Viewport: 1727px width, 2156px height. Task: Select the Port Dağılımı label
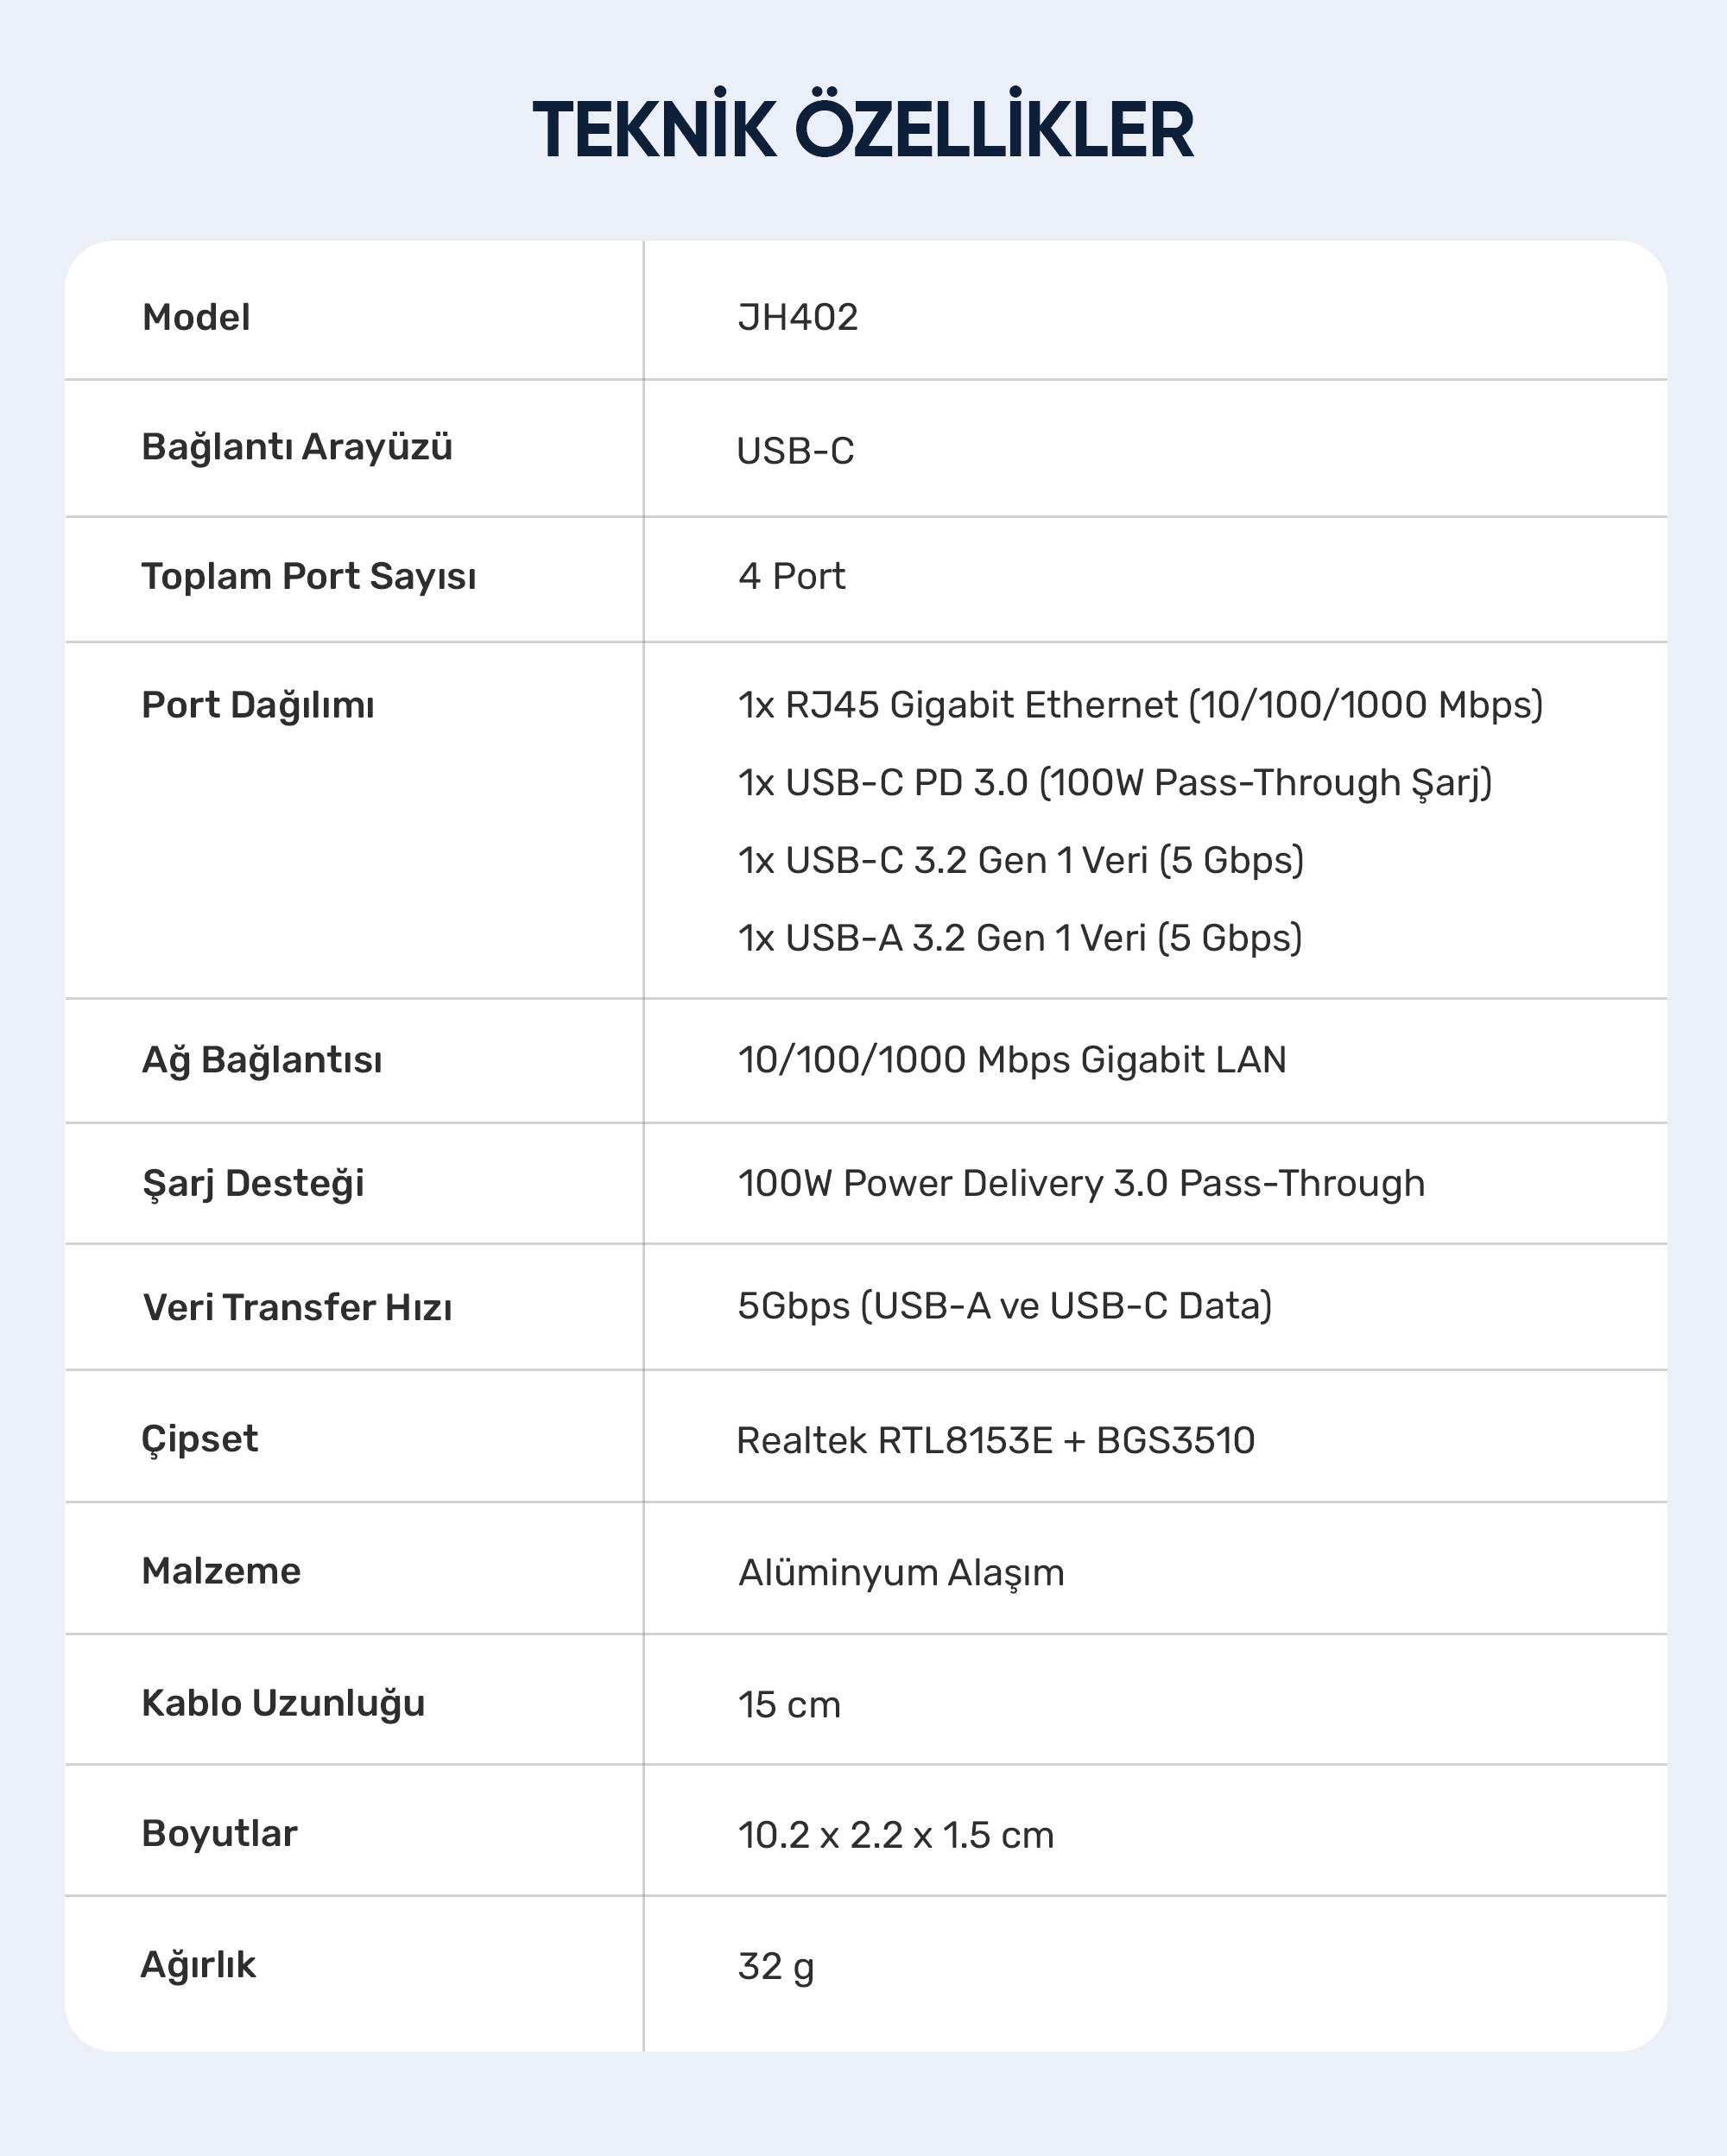258,706
